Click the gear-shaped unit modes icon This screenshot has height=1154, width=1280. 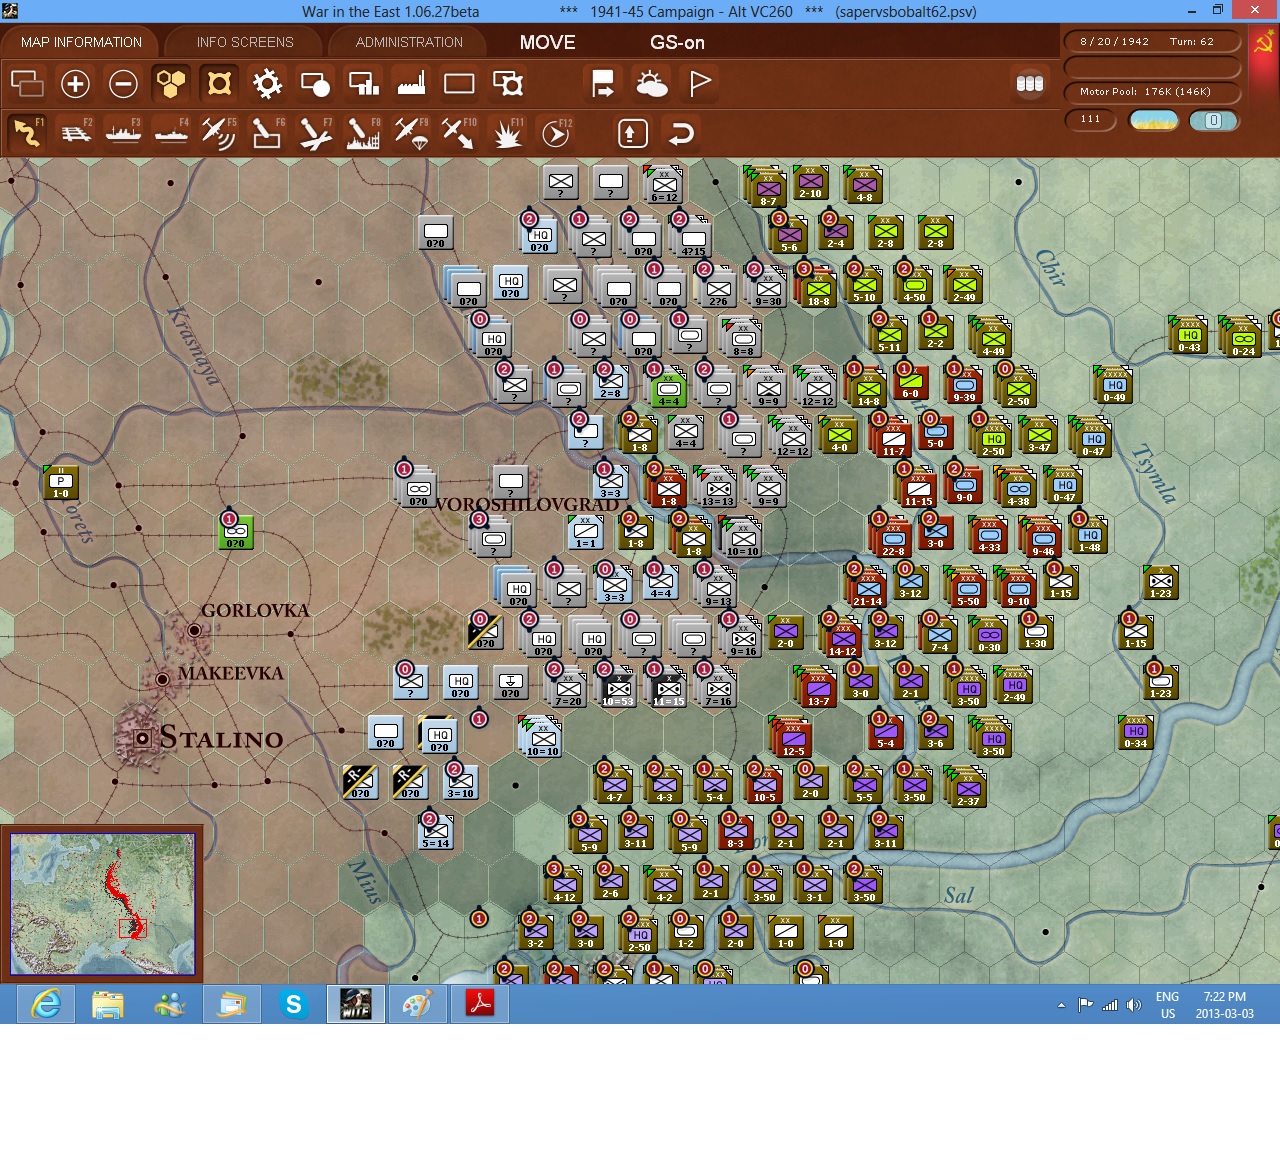(x=267, y=83)
